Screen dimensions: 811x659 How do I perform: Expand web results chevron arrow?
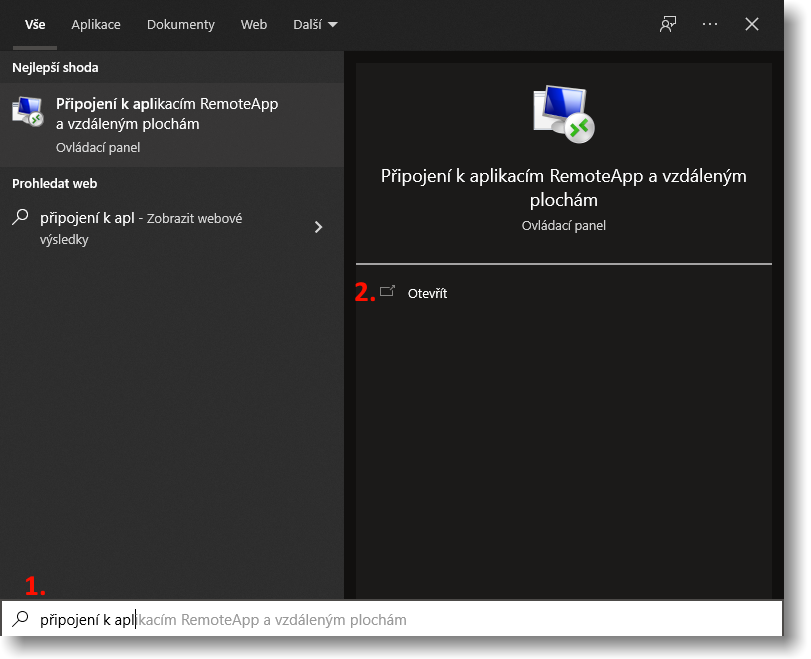[318, 227]
